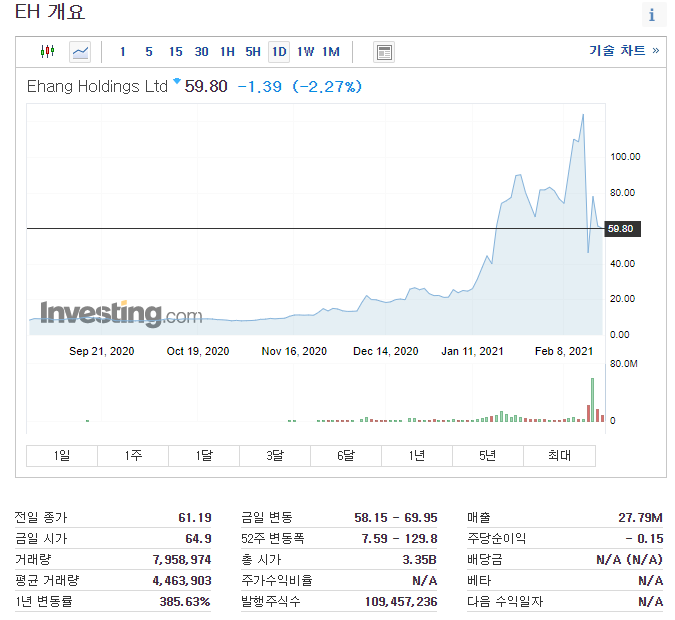Click the 베타 label
The height and width of the screenshot is (620, 675).
479,581
